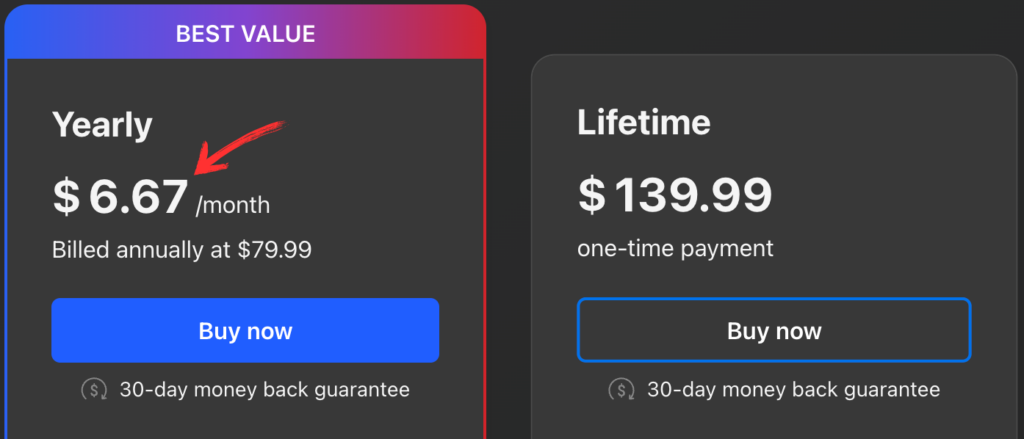Click the "/month" label beside the yearly price
The height and width of the screenshot is (439, 1024).
tap(233, 205)
